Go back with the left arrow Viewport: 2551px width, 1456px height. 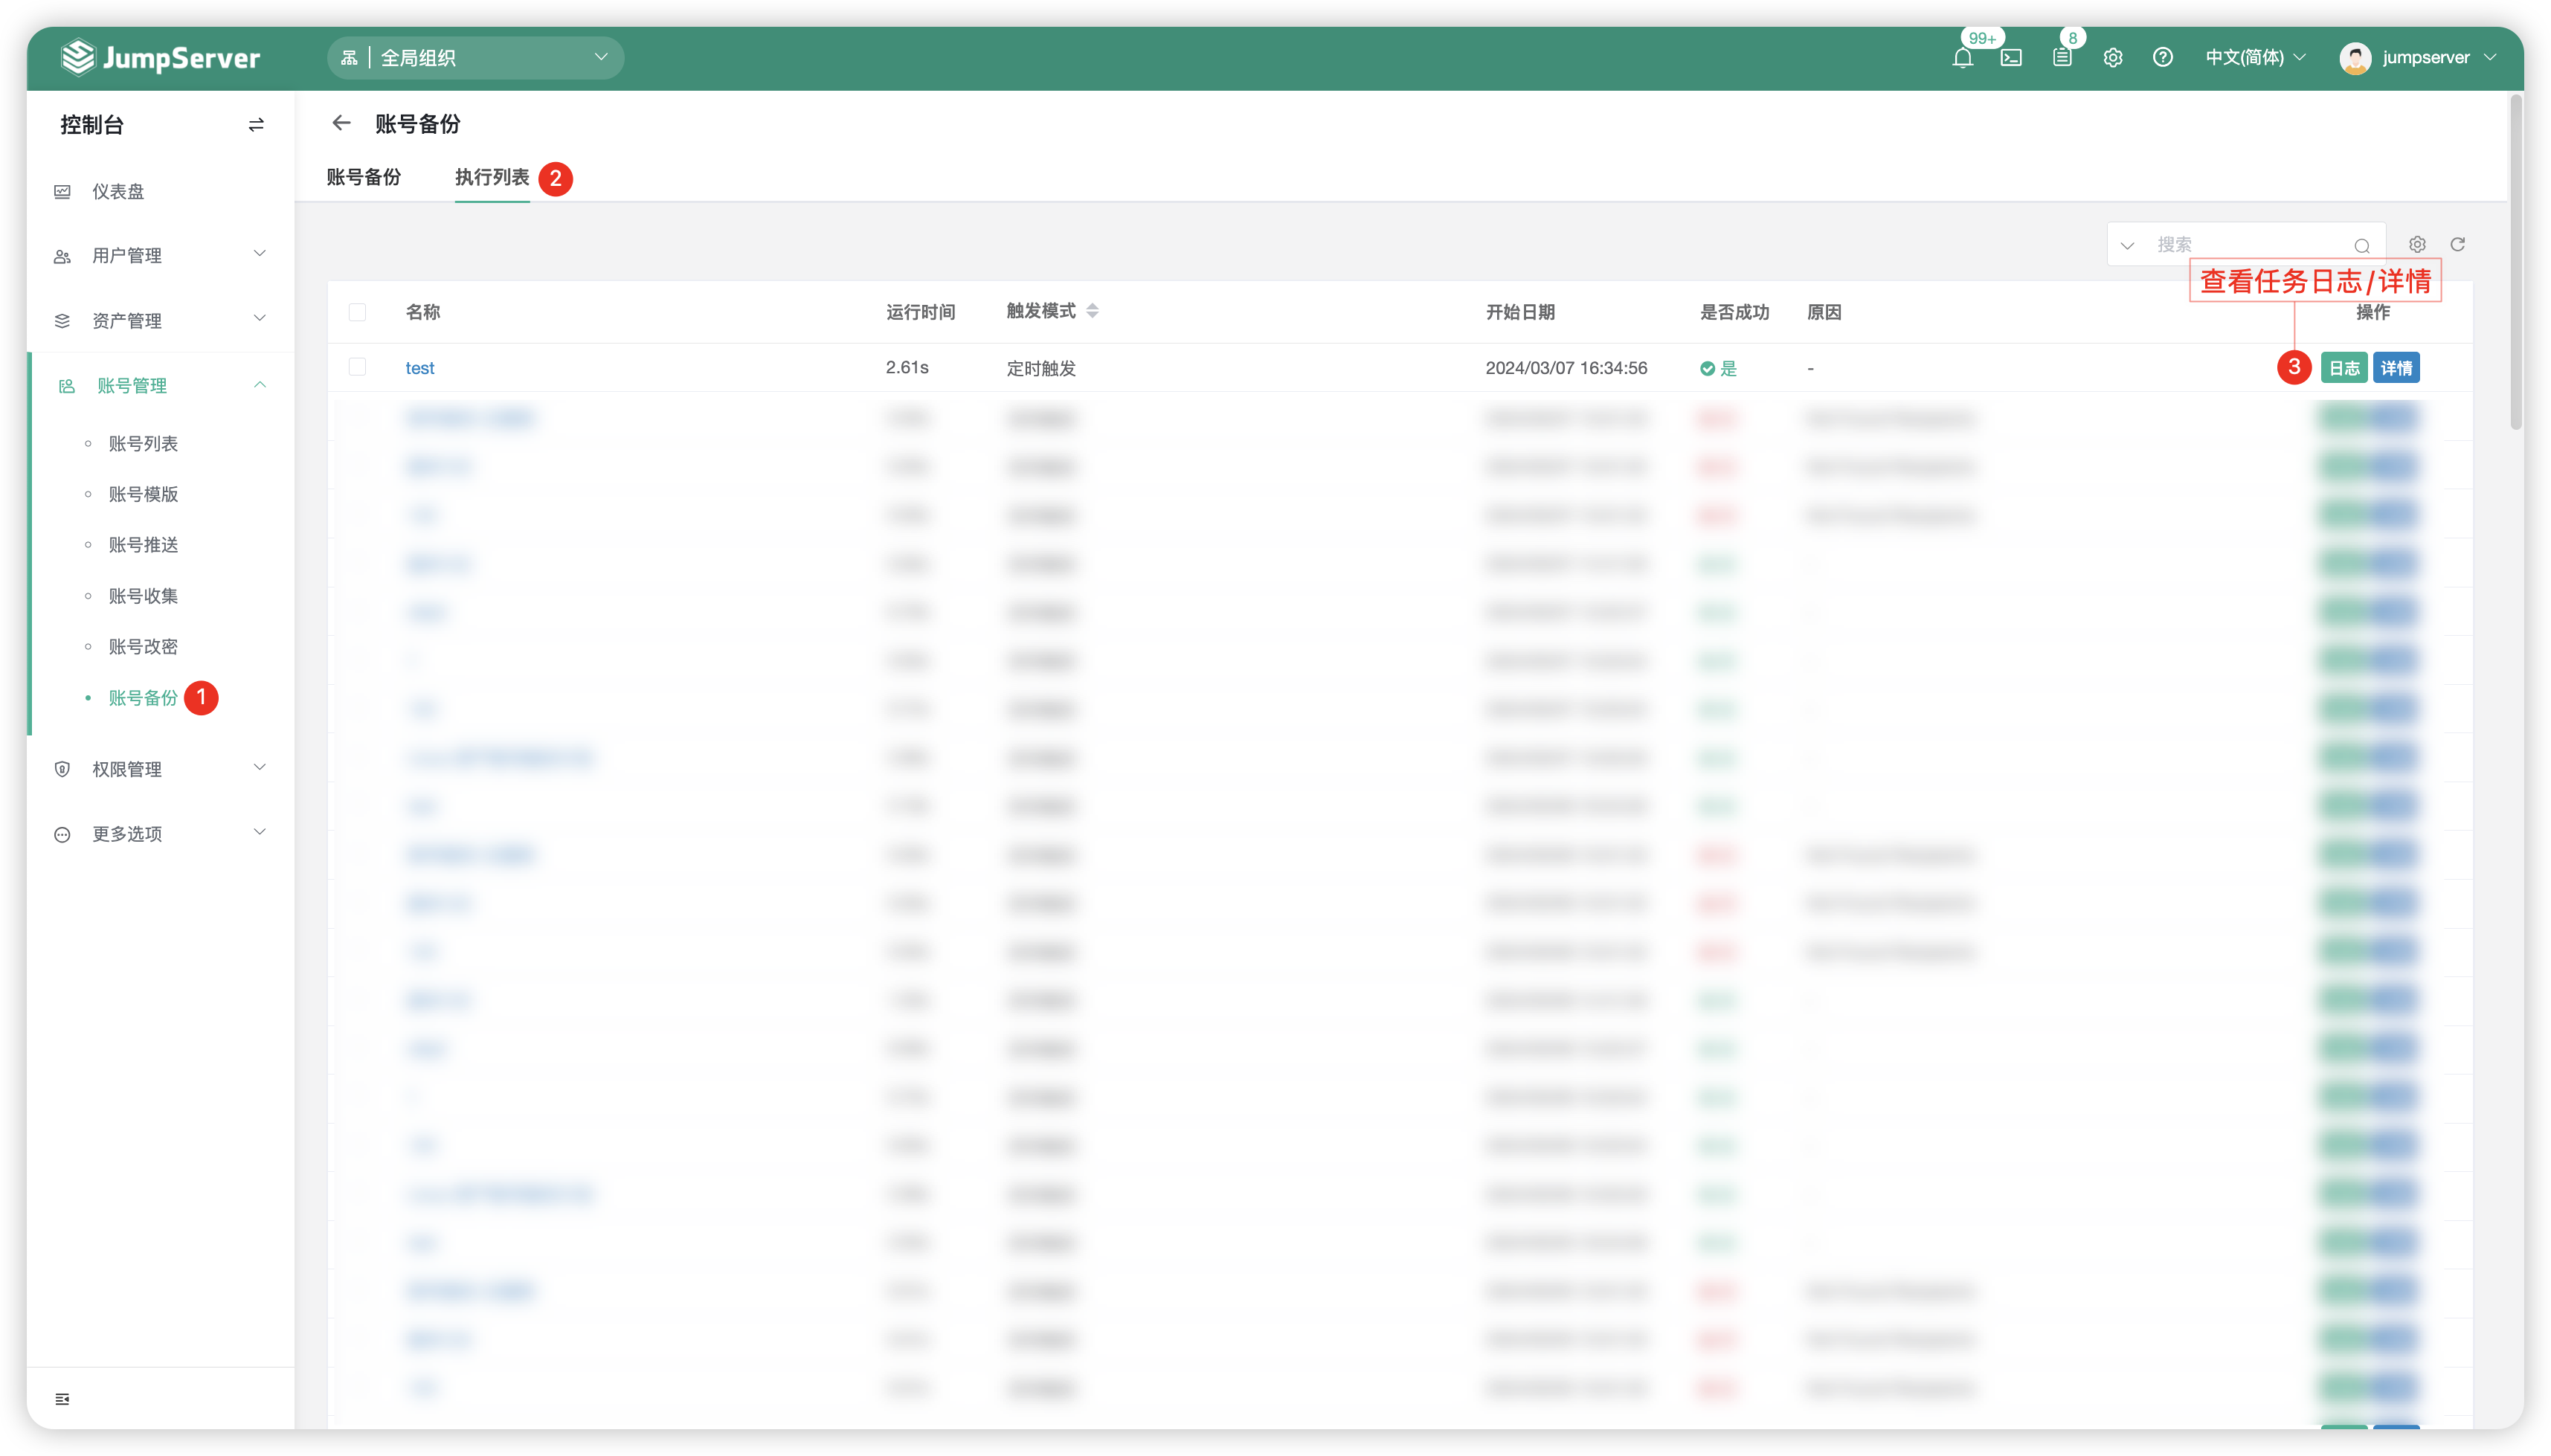(342, 123)
